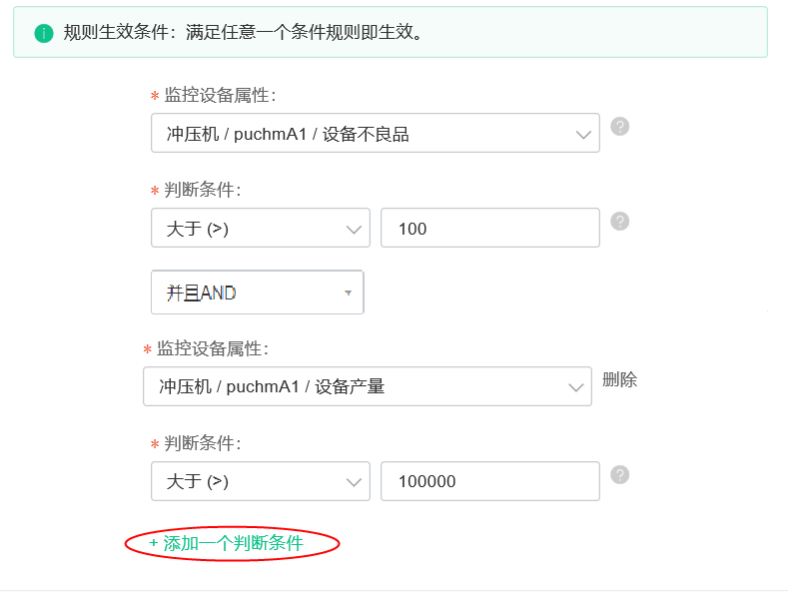Image resolution: width=802 pixels, height=596 pixels.
Task: Click chevron of 大于 dropdown beside 100000
Action: (x=353, y=482)
